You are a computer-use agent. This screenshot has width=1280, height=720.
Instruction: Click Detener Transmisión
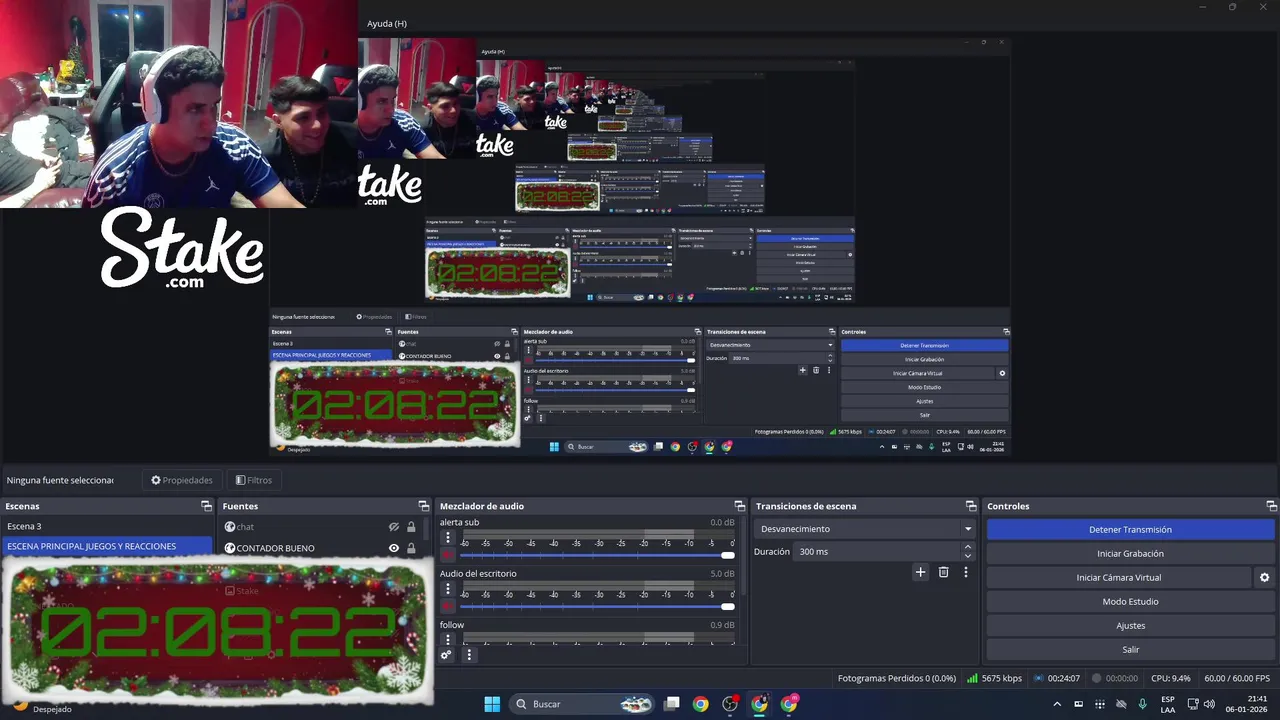click(x=1130, y=530)
